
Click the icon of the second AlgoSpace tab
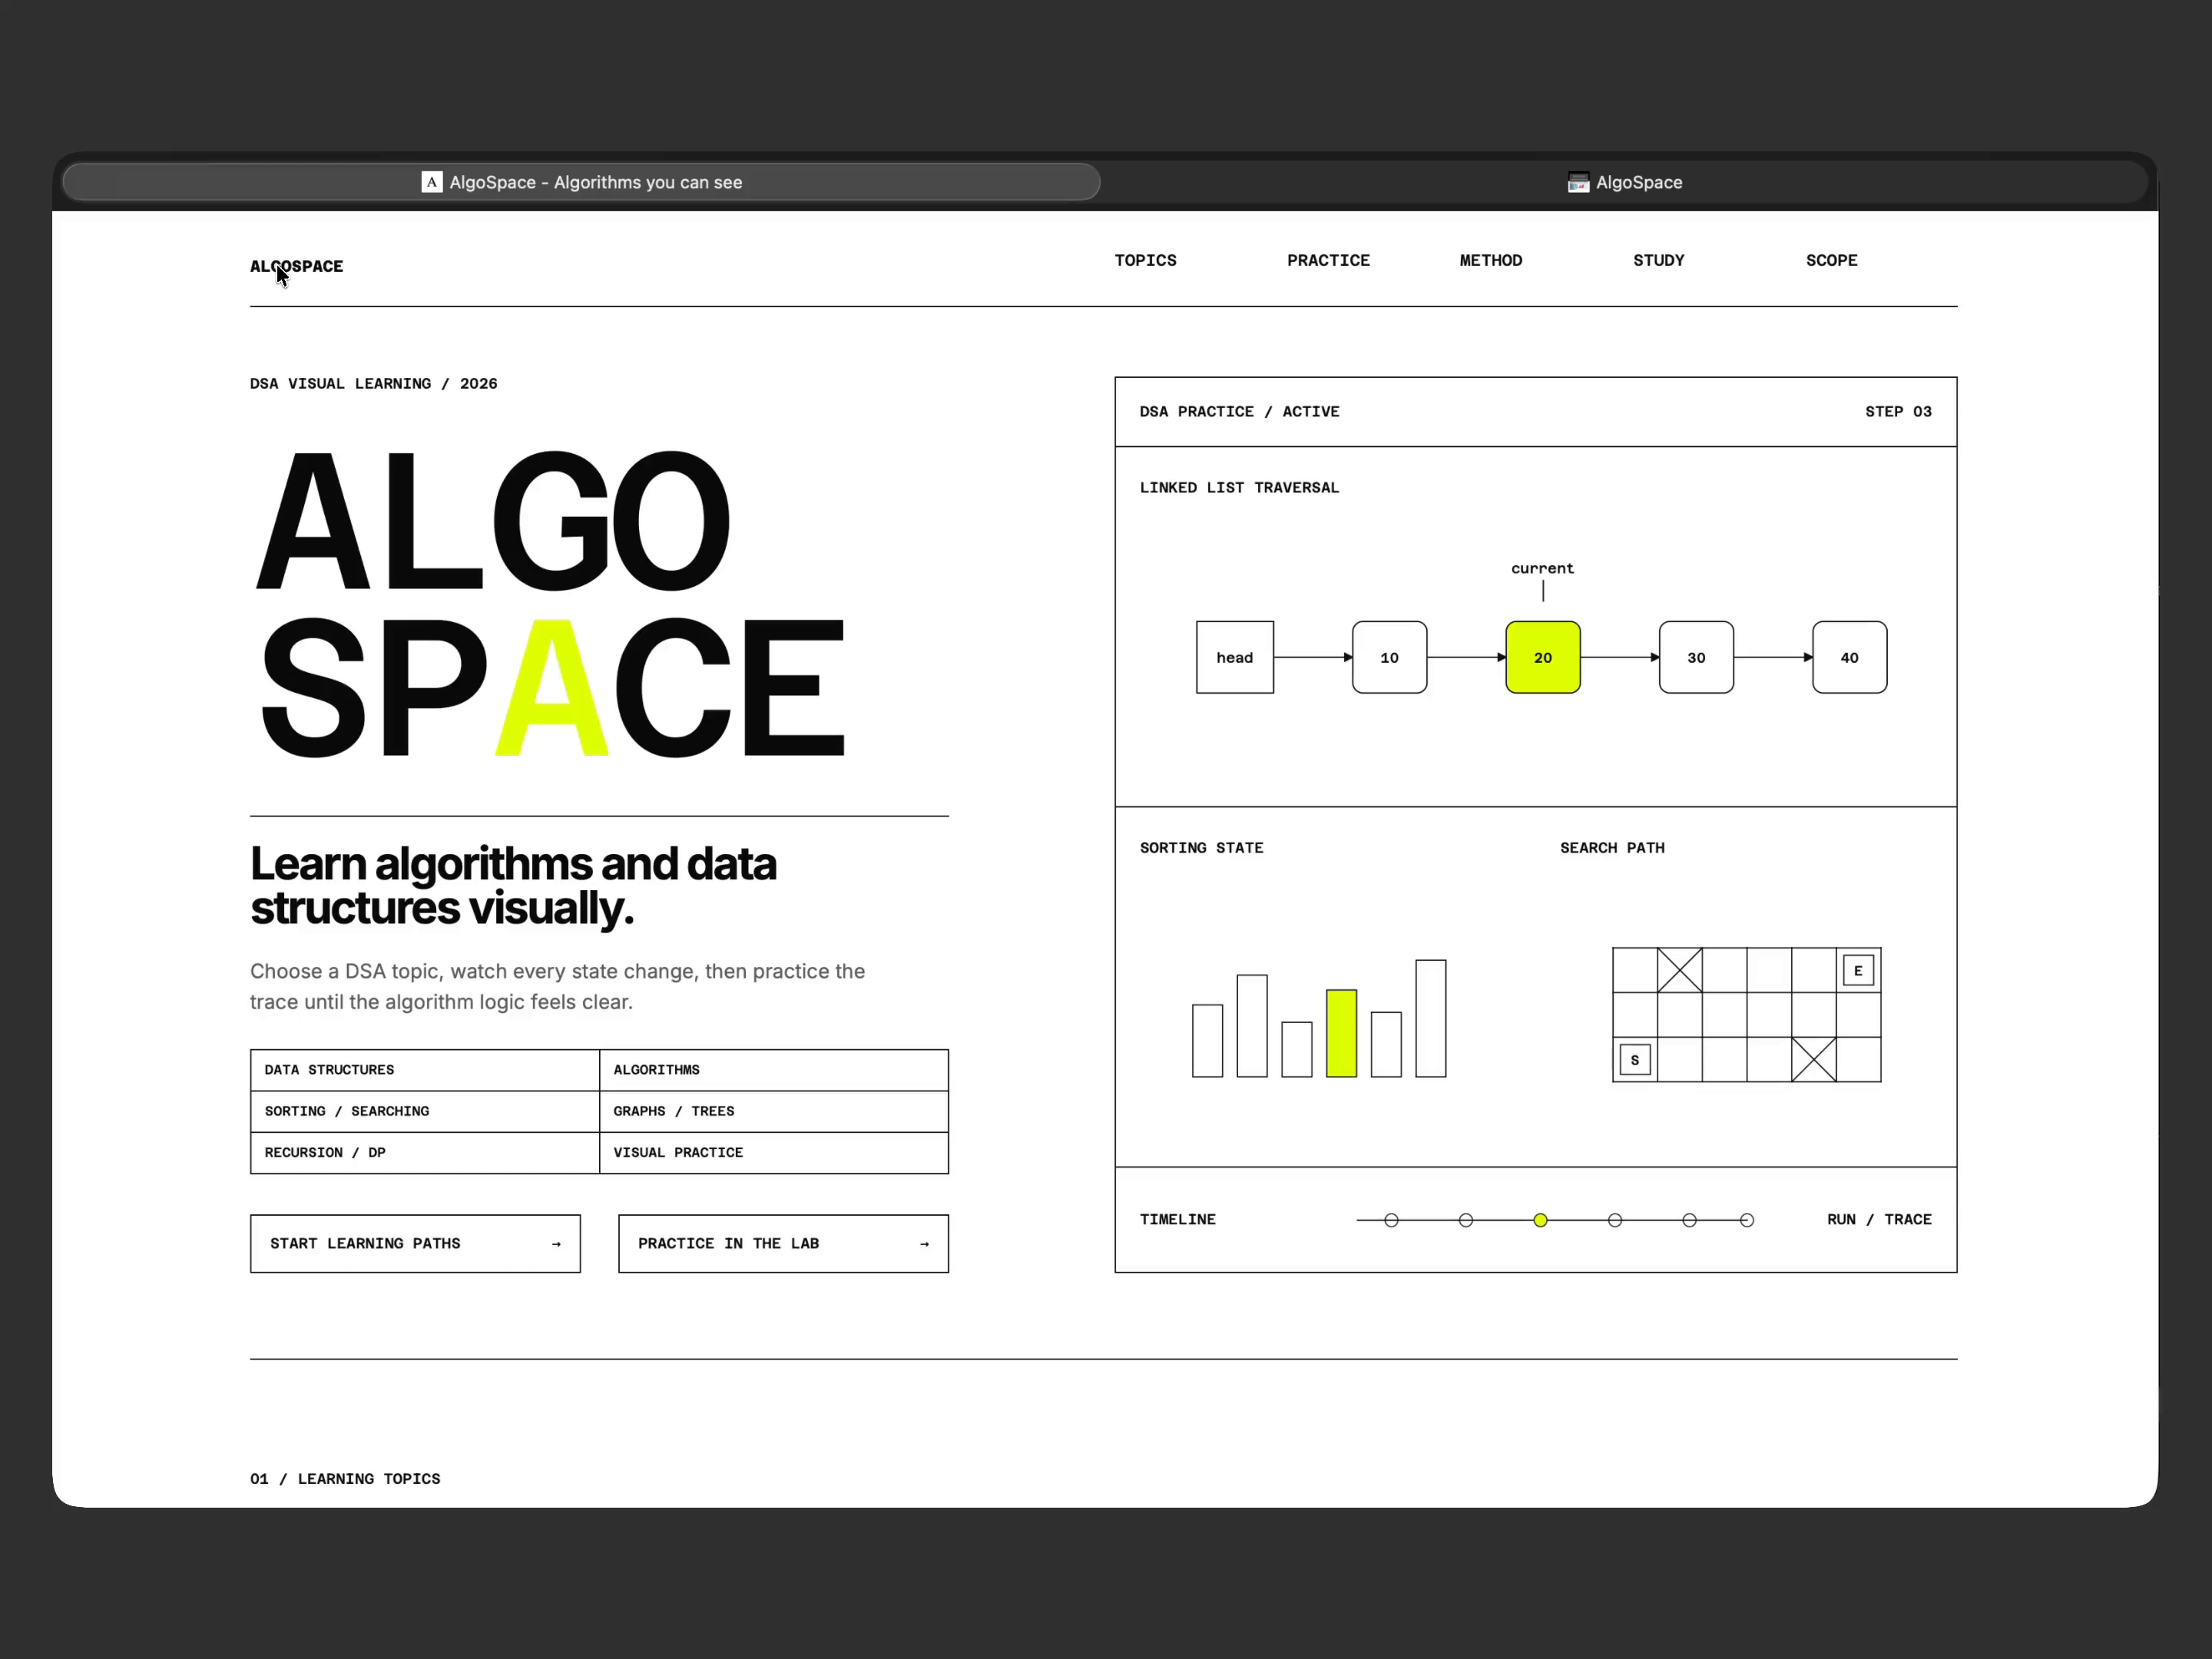tap(1578, 182)
